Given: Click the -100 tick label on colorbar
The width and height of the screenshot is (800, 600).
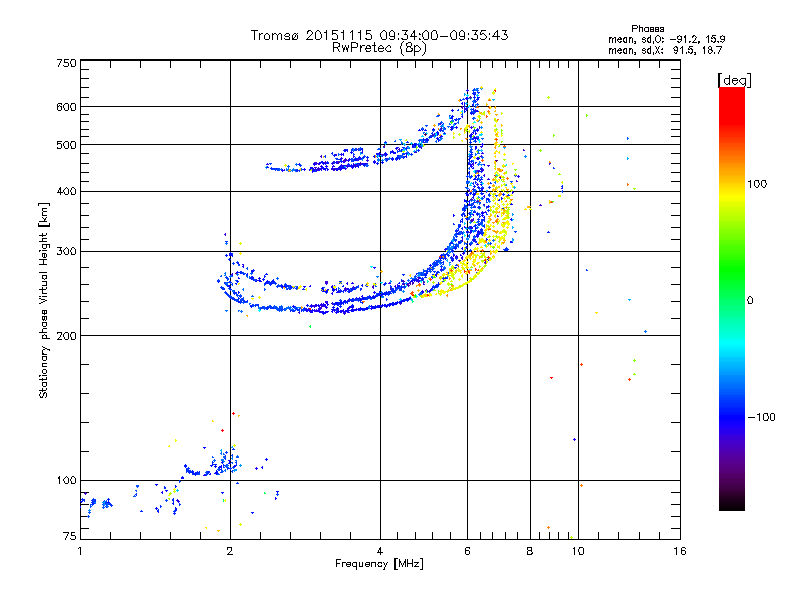Looking at the screenshot, I should click(x=761, y=417).
